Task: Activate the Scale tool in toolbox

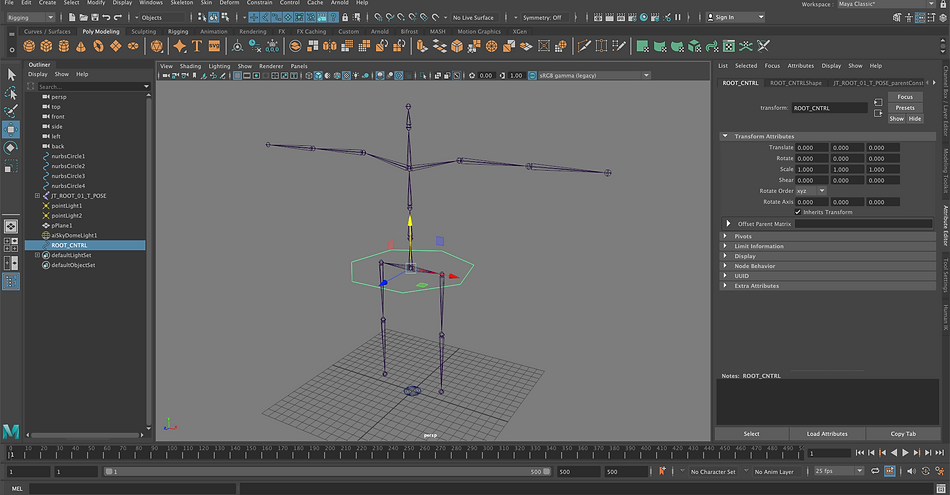Action: point(11,165)
